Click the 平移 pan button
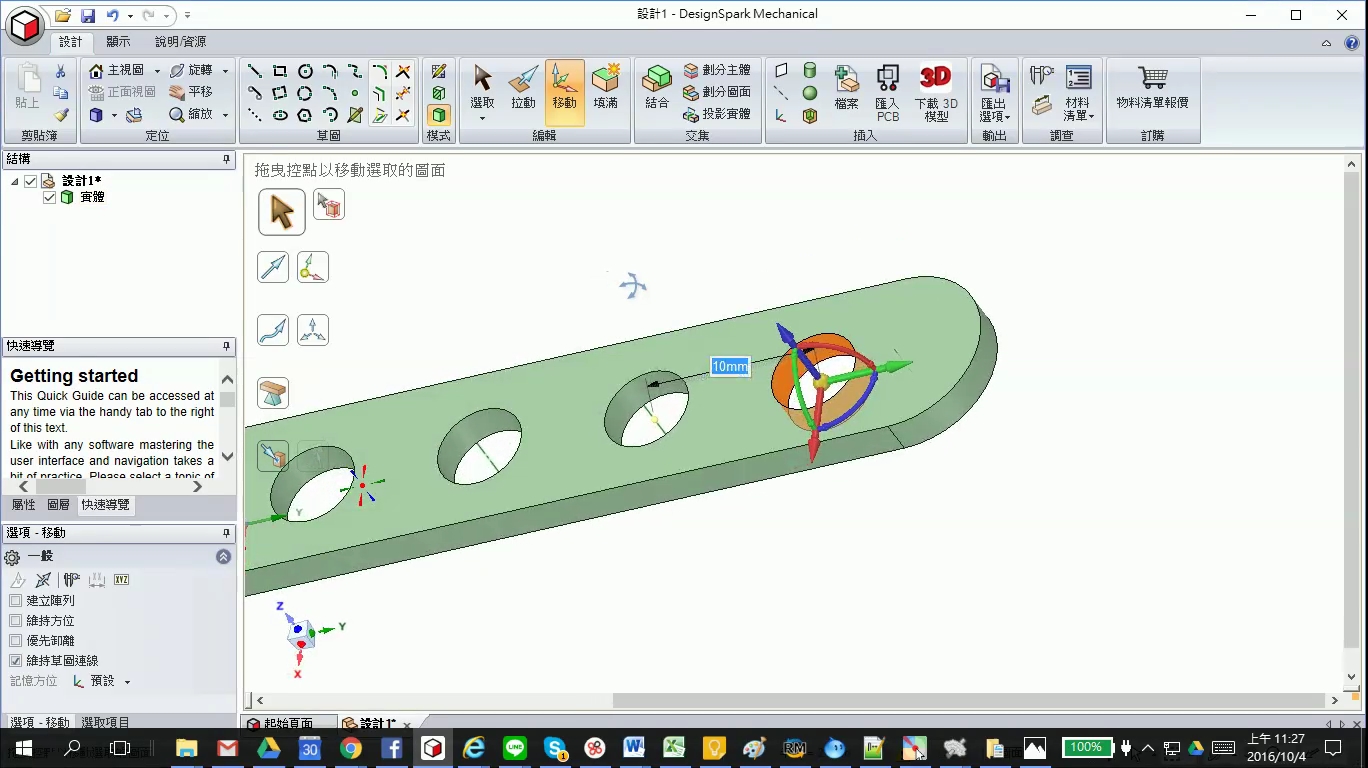 [191, 92]
